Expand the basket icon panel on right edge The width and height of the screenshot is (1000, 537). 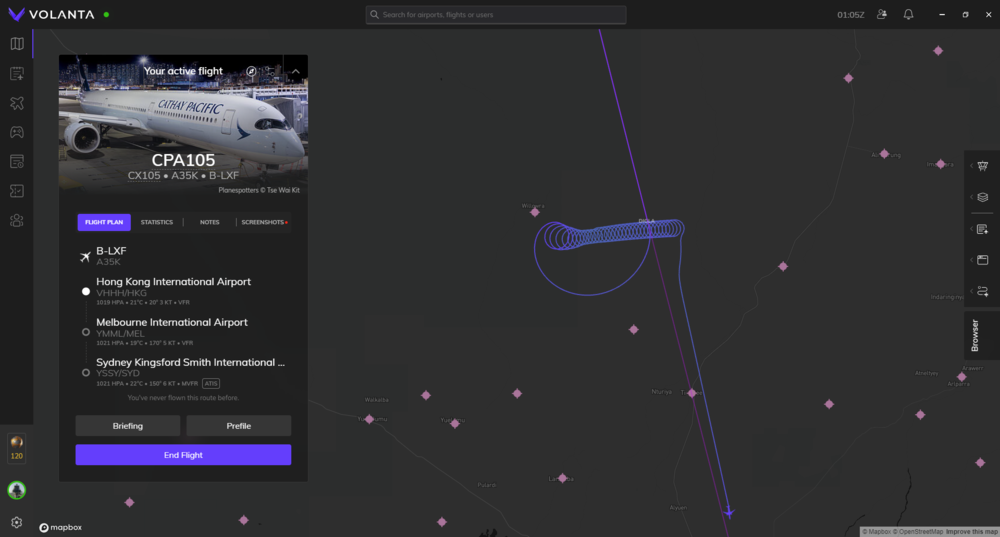click(982, 166)
